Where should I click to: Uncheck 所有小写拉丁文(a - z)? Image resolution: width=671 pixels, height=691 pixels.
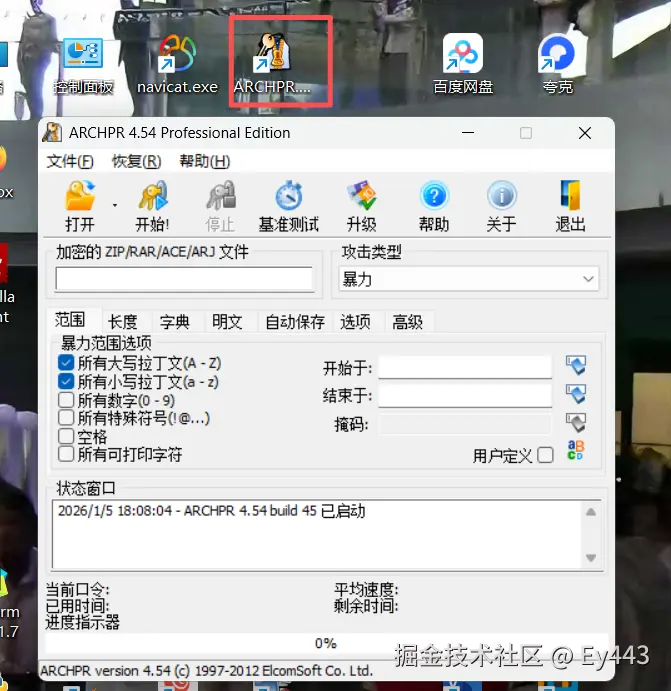[66, 381]
